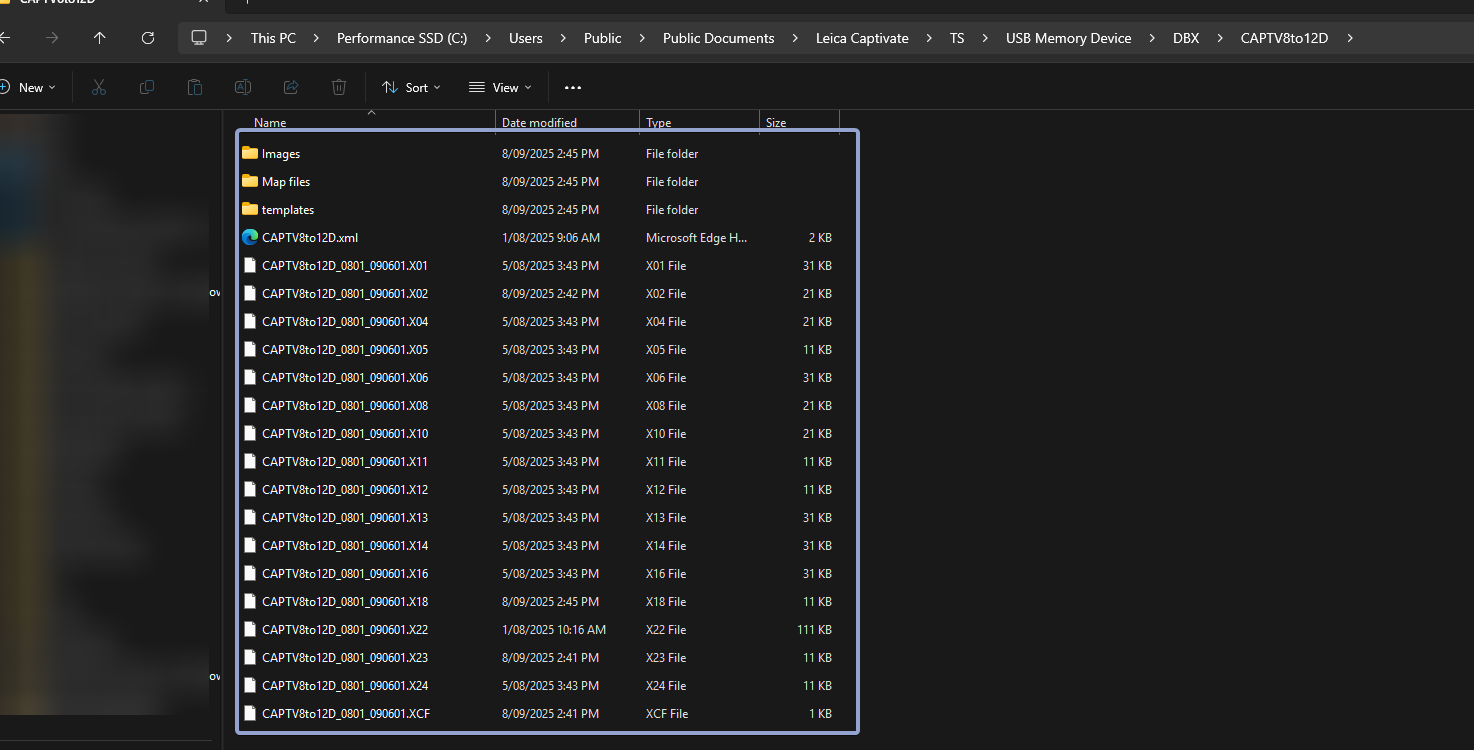Navigate to USB Memory Device breadcrumb
This screenshot has width=1474, height=750.
[1068, 38]
